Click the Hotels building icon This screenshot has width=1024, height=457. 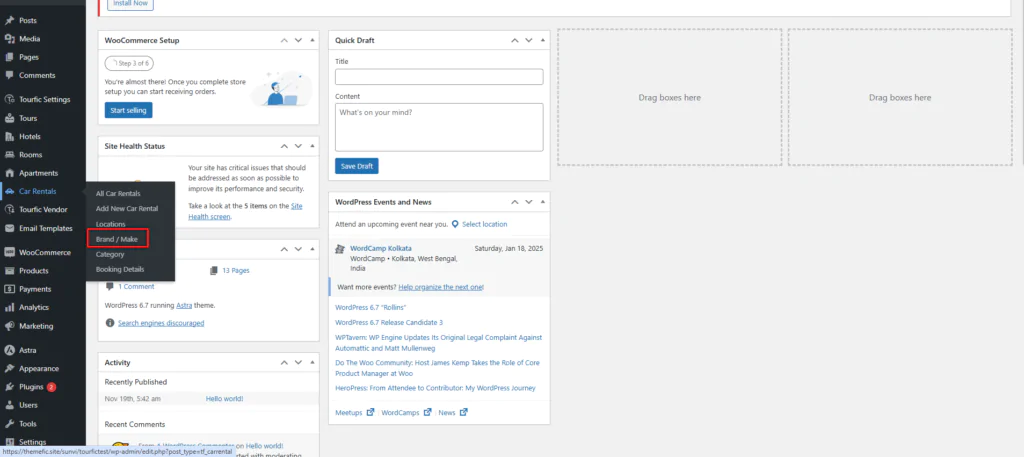tap(9, 136)
